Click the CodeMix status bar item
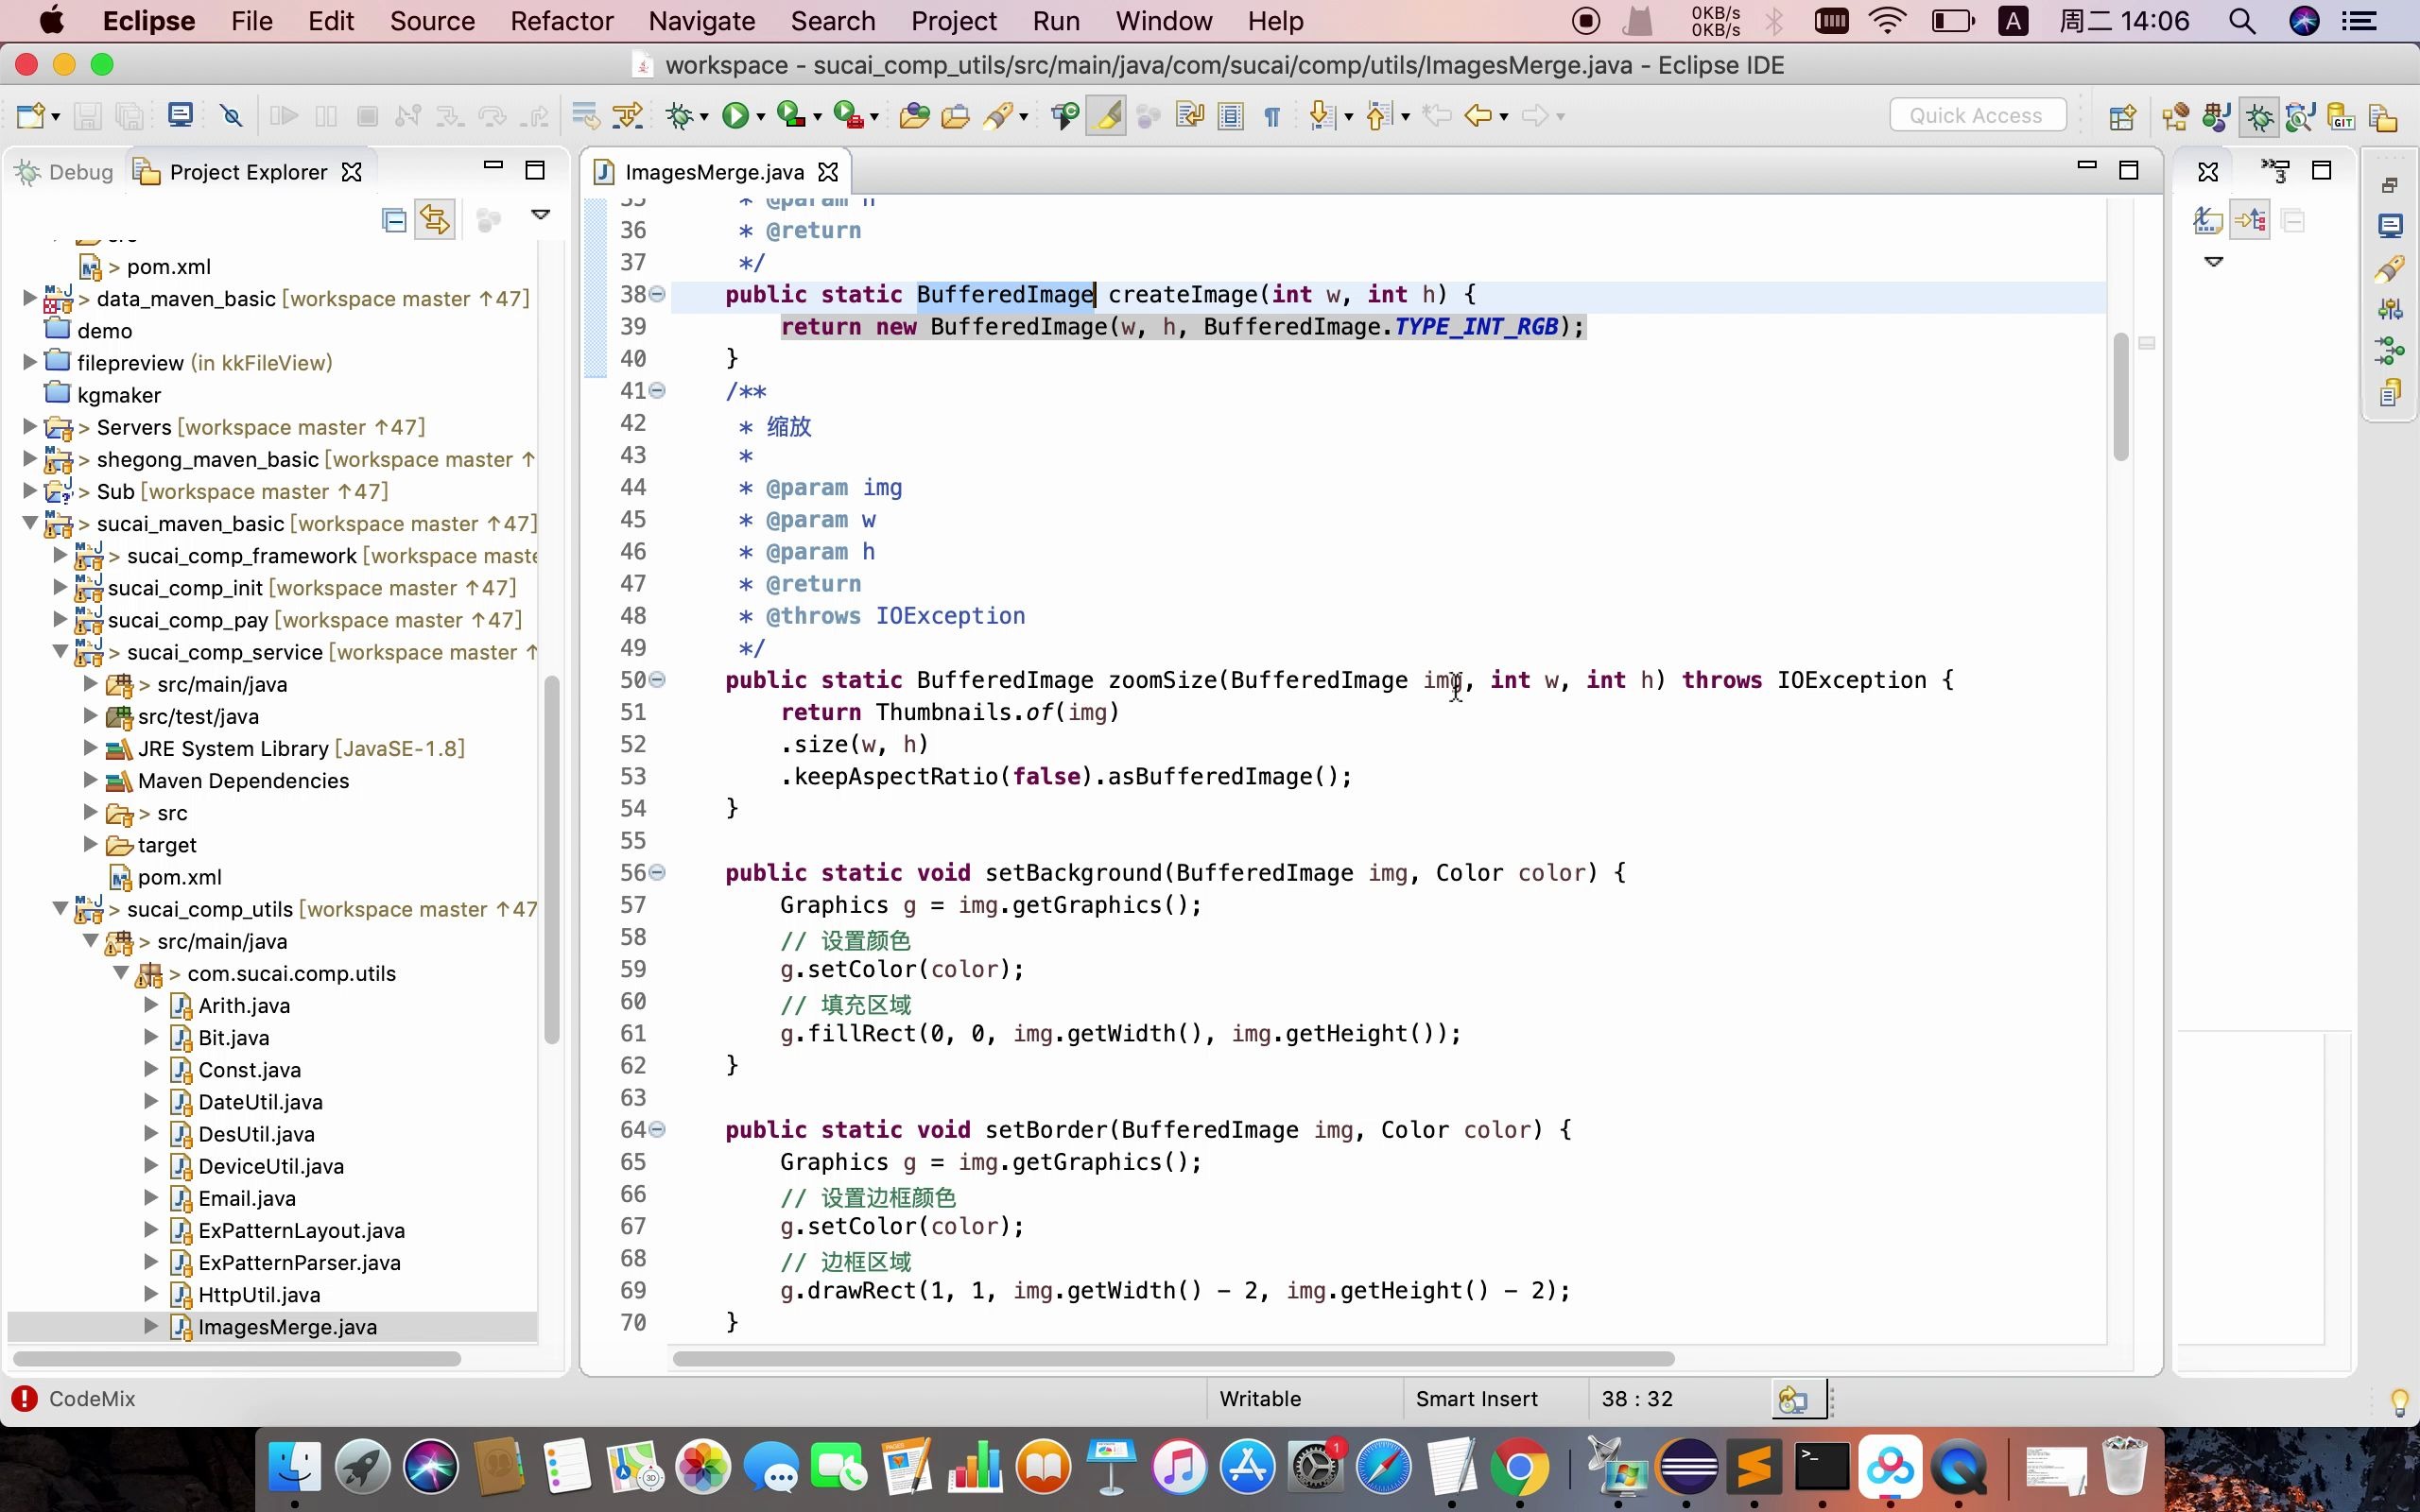Viewport: 2420px width, 1512px height. 74,1398
